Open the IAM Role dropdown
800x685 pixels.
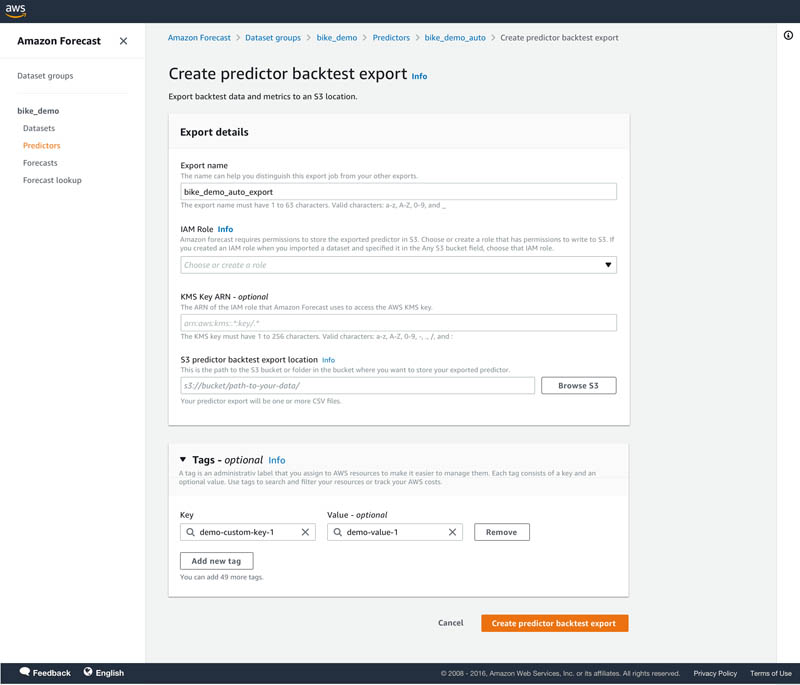coord(398,265)
